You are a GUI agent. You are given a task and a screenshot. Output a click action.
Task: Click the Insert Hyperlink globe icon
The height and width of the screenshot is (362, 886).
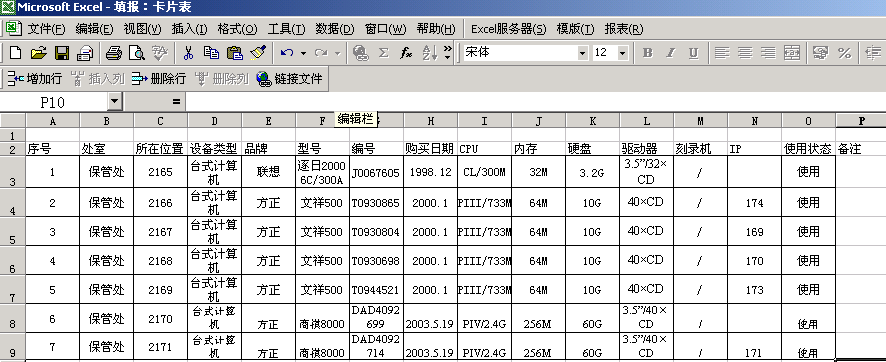click(x=360, y=53)
